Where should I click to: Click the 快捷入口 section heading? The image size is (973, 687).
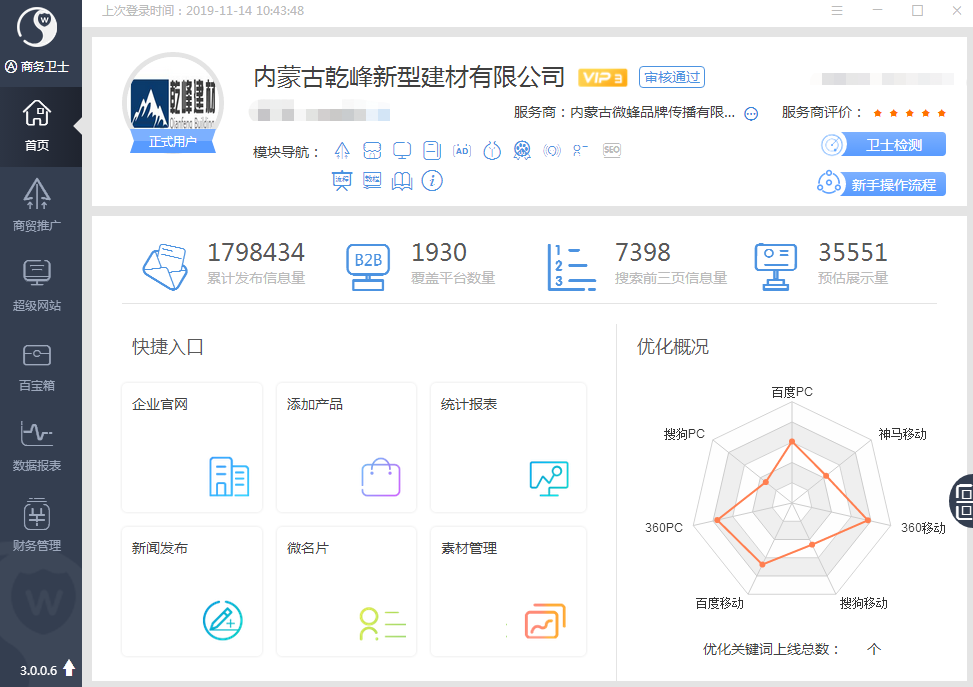[x=168, y=347]
